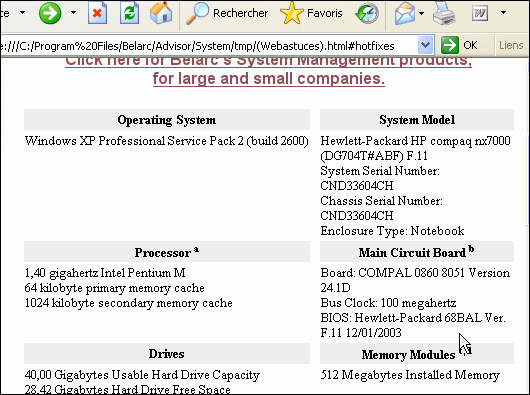Click the Drives section header

(x=167, y=353)
